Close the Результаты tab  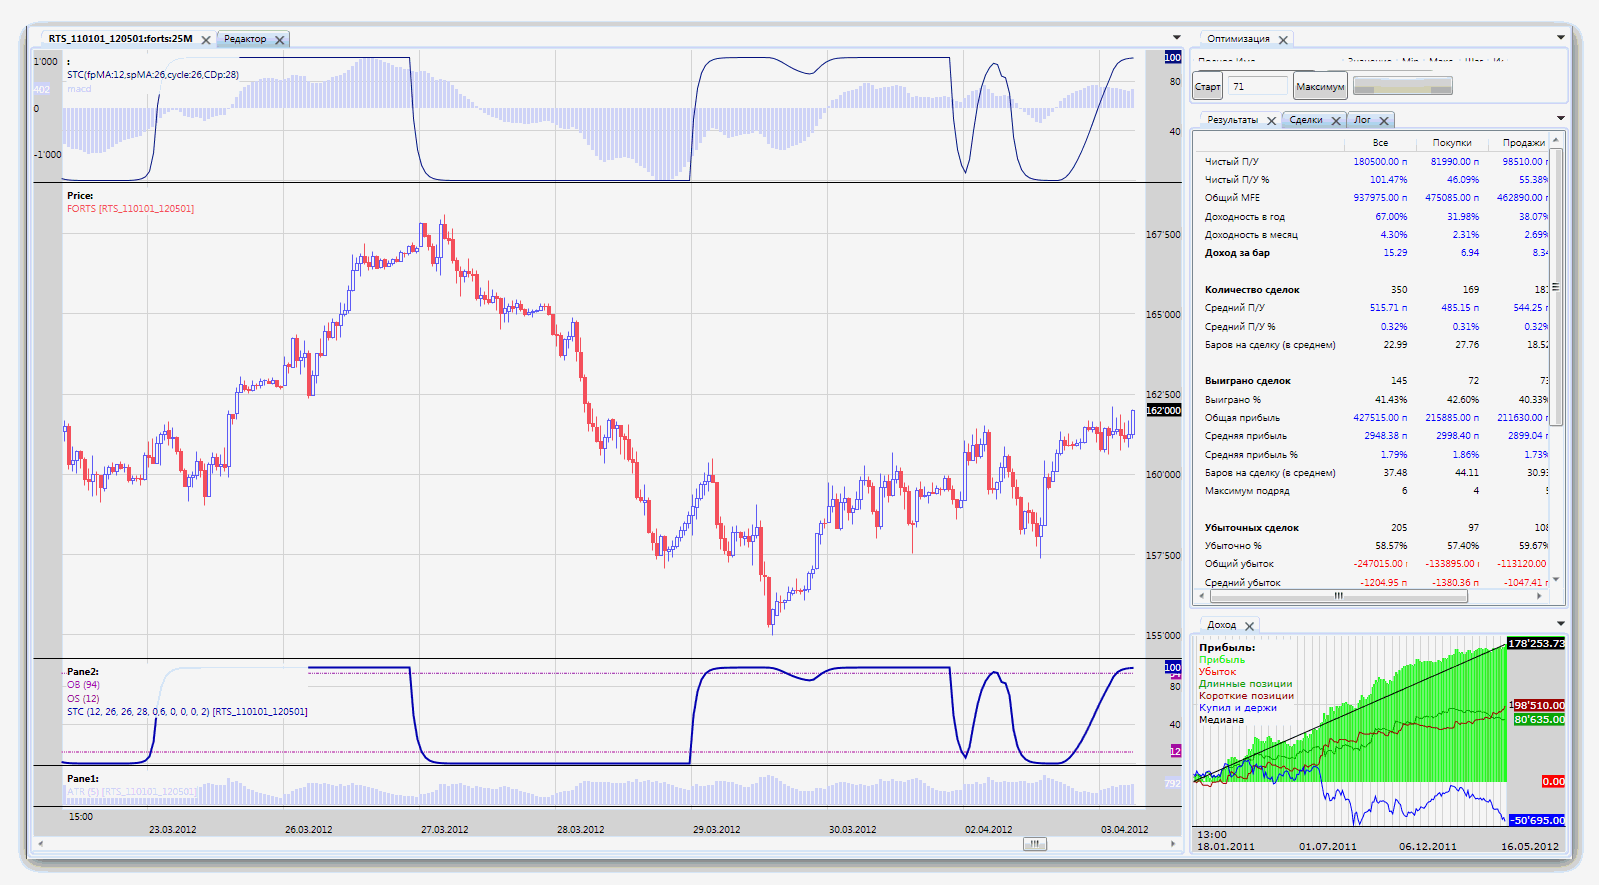coord(1272,121)
